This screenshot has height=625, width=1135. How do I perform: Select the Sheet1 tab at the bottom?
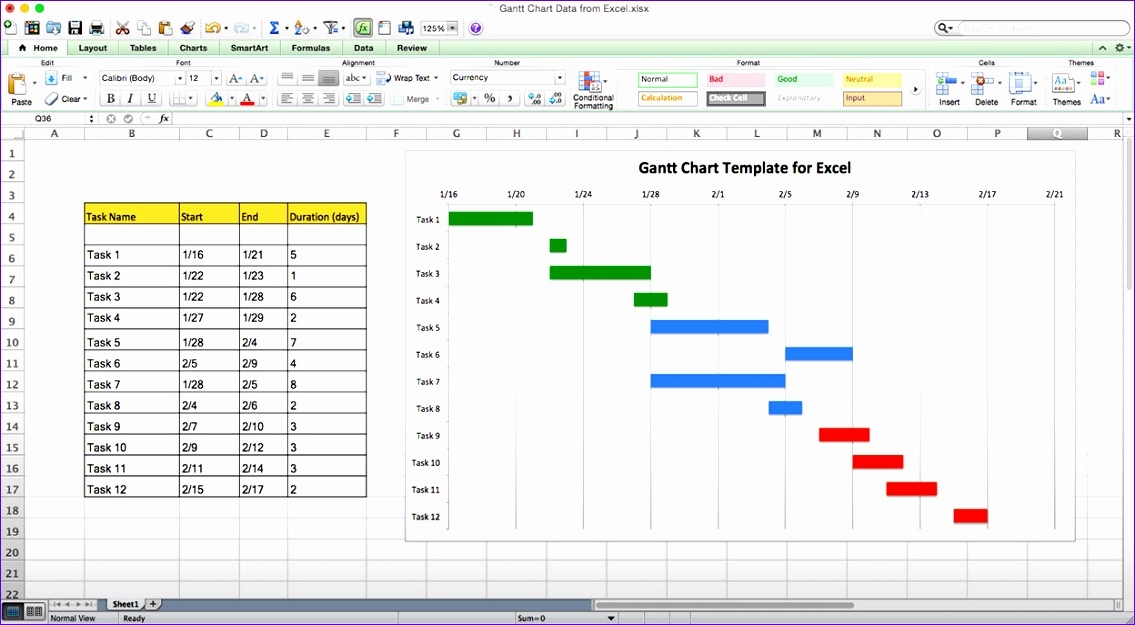125,603
